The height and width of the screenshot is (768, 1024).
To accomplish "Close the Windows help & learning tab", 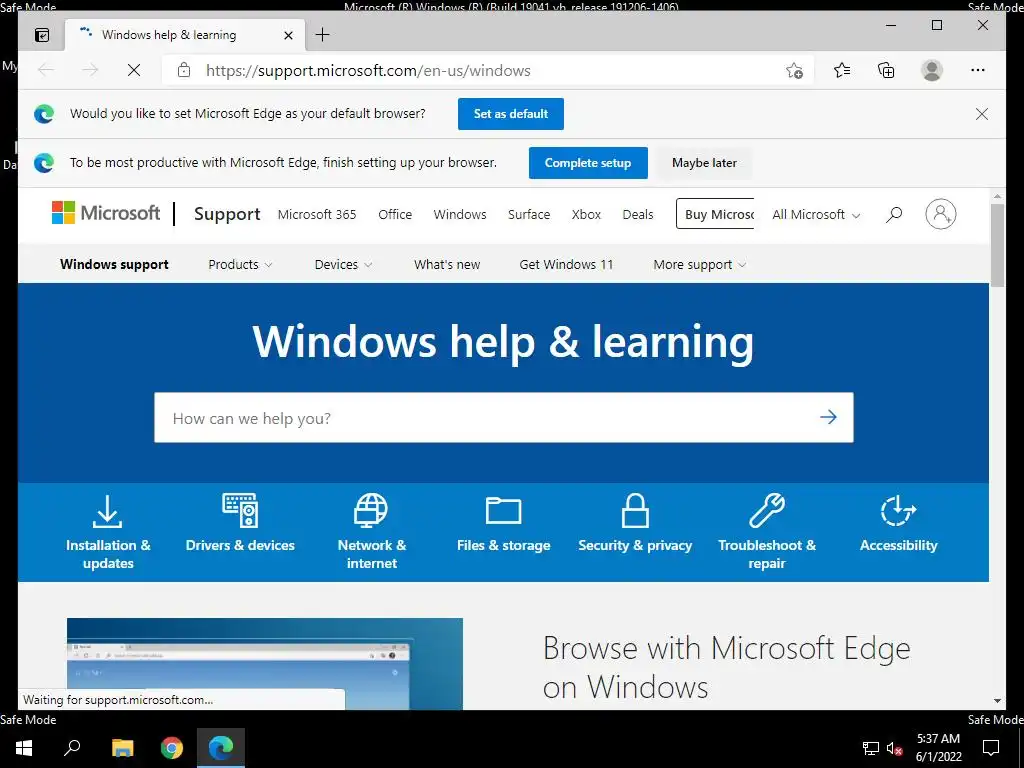I will [288, 35].
